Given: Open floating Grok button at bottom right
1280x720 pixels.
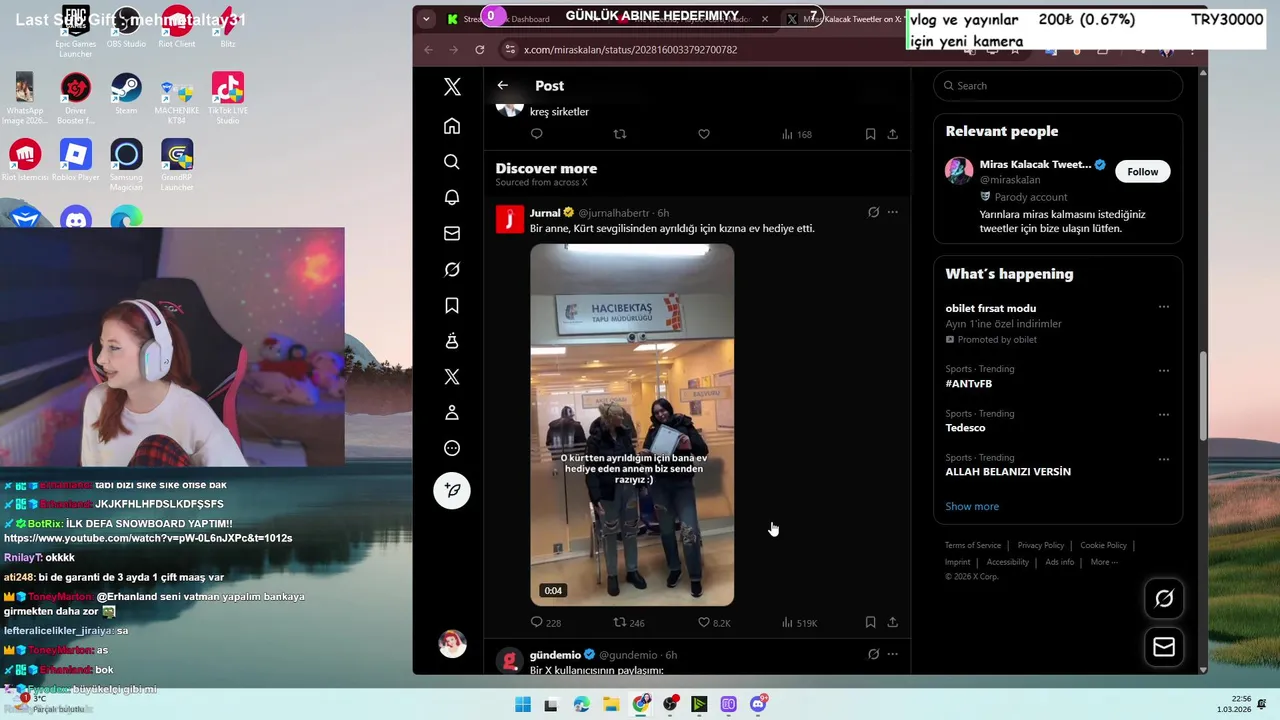Looking at the screenshot, I should 1164,598.
